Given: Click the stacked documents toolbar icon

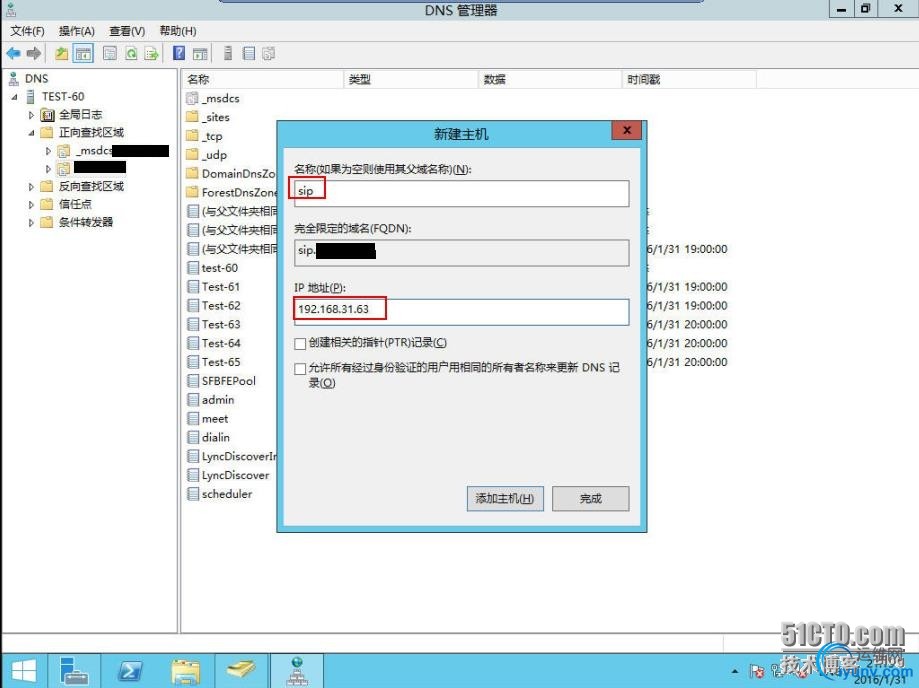Looking at the screenshot, I should [268, 54].
